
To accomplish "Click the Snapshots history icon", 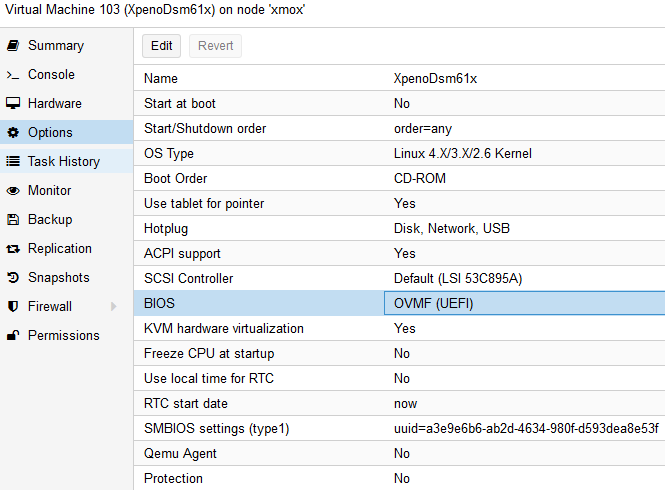I will [x=13, y=278].
